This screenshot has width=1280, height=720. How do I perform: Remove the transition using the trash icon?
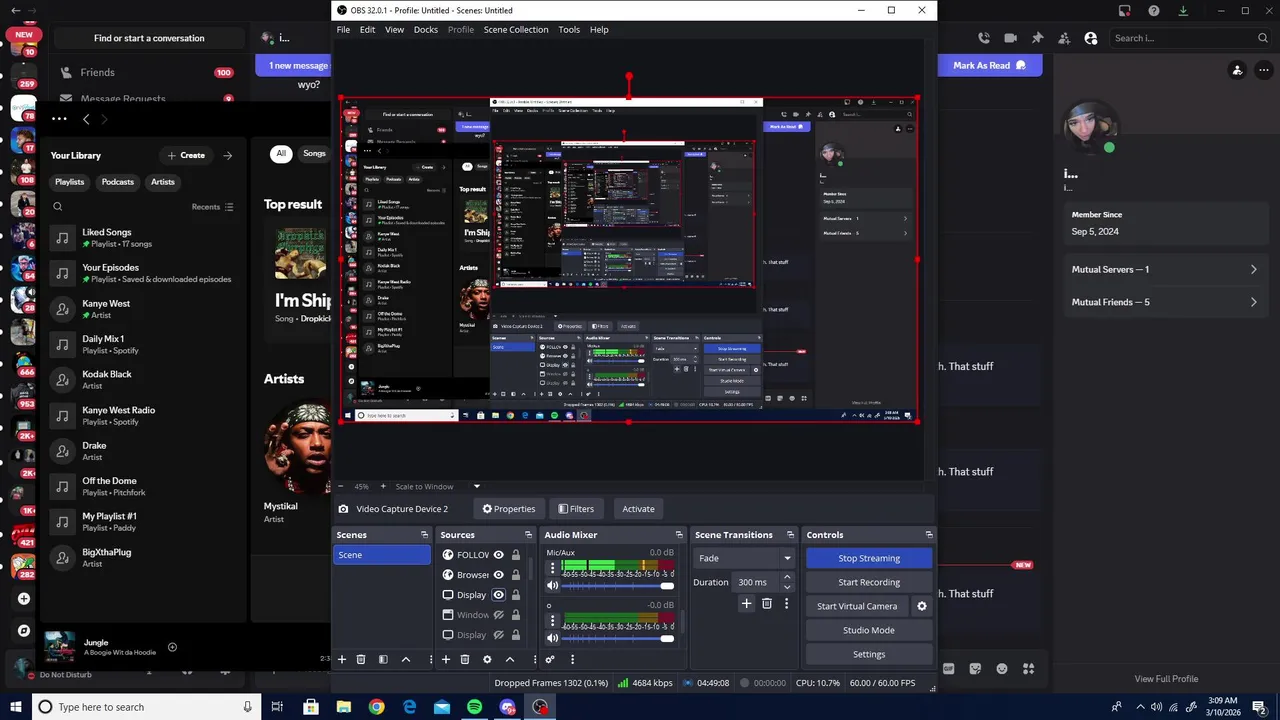pyautogui.click(x=767, y=604)
